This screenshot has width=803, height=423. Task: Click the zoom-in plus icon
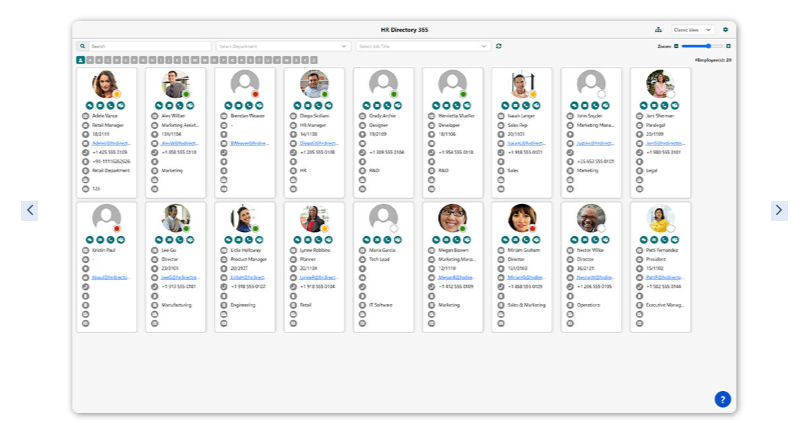tap(728, 46)
